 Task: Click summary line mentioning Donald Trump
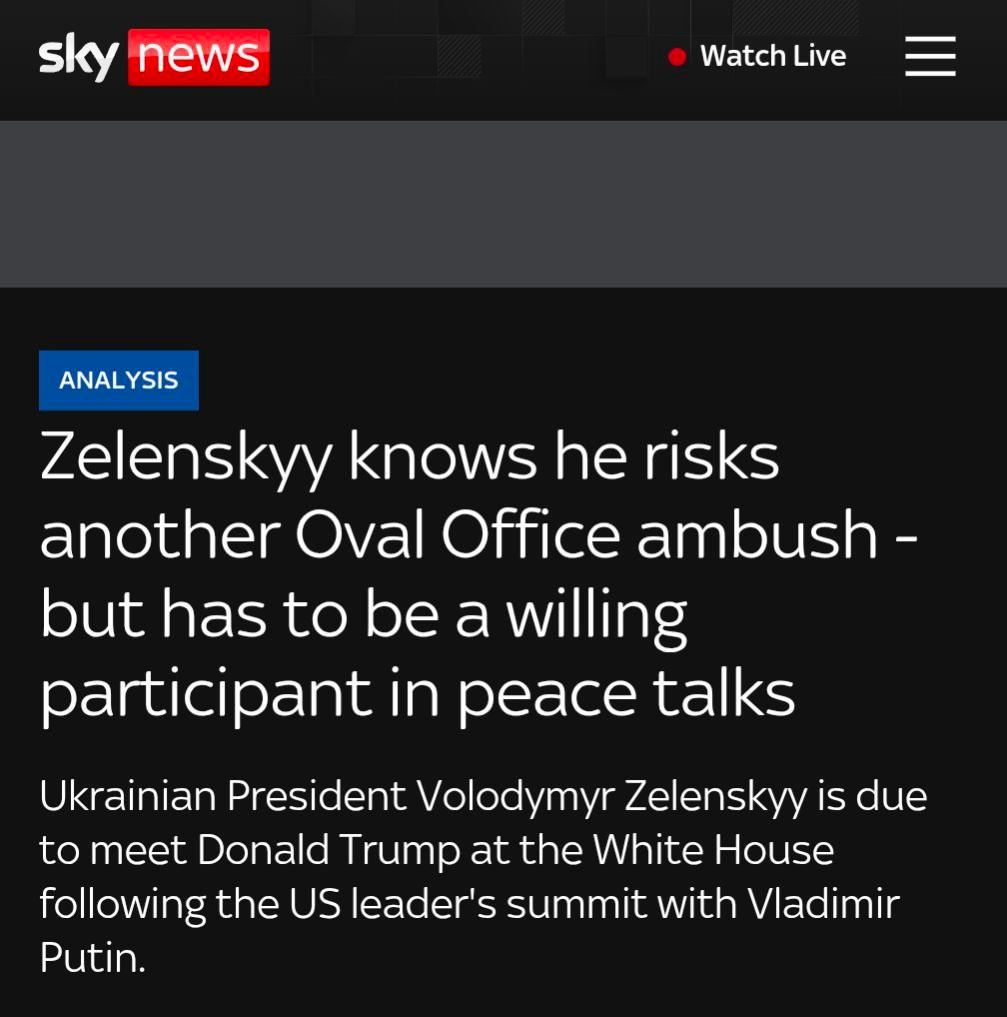pos(436,850)
